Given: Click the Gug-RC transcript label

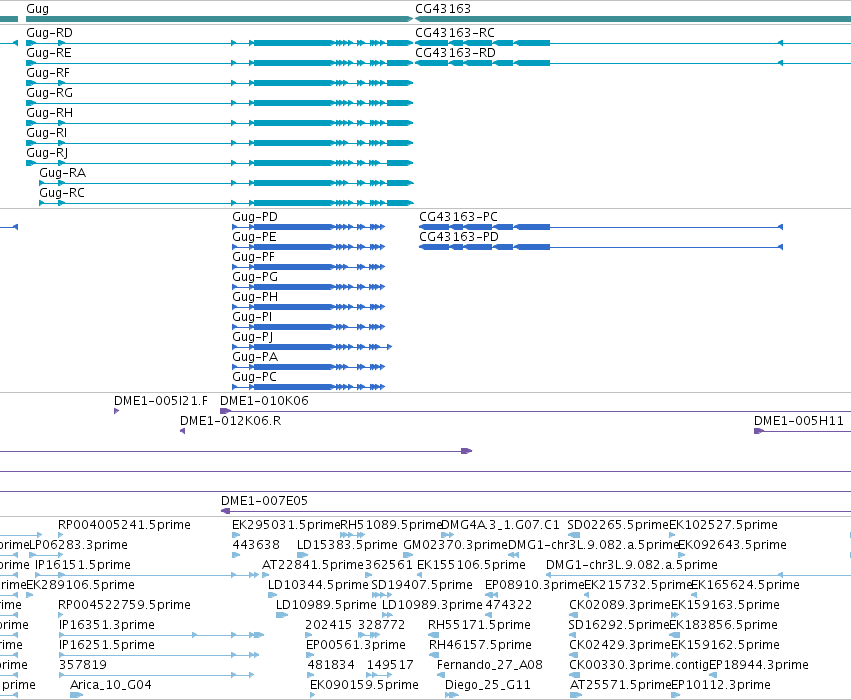Looking at the screenshot, I should (62, 193).
